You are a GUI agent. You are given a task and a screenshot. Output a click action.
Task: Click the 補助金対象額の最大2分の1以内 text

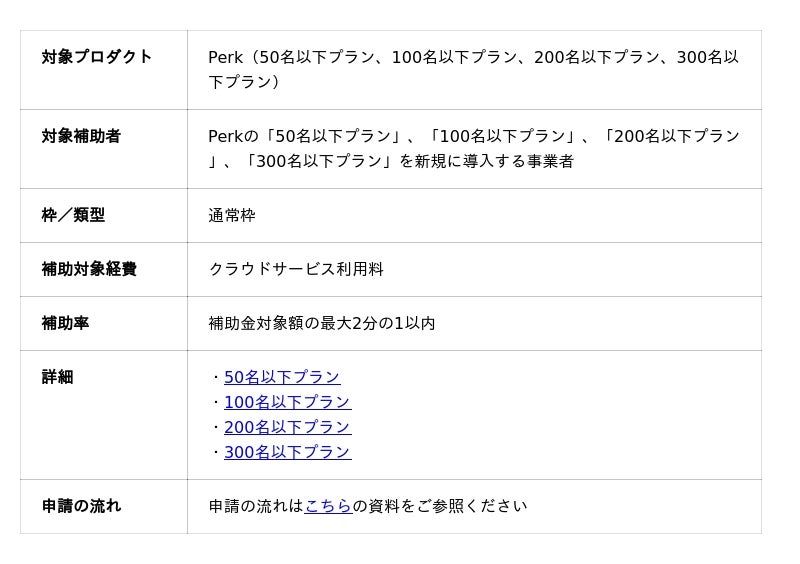coord(322,323)
